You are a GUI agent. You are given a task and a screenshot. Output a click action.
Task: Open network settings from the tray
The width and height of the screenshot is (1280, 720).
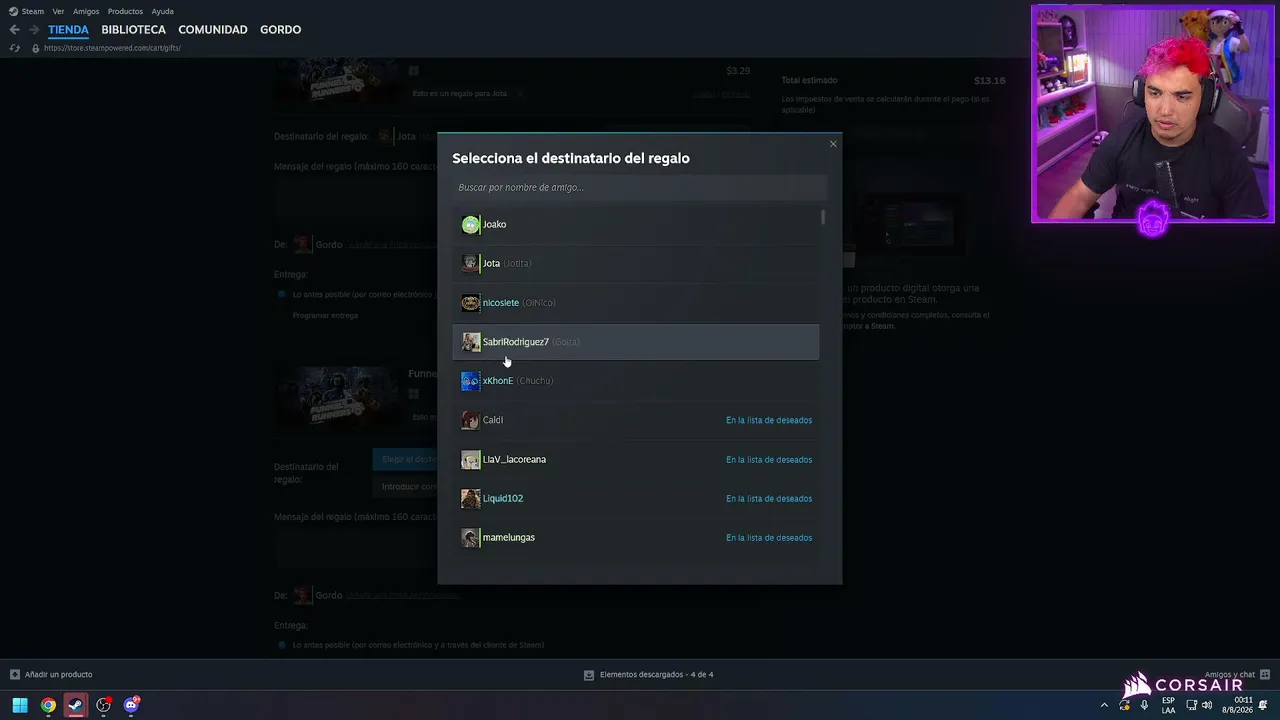coord(1191,705)
